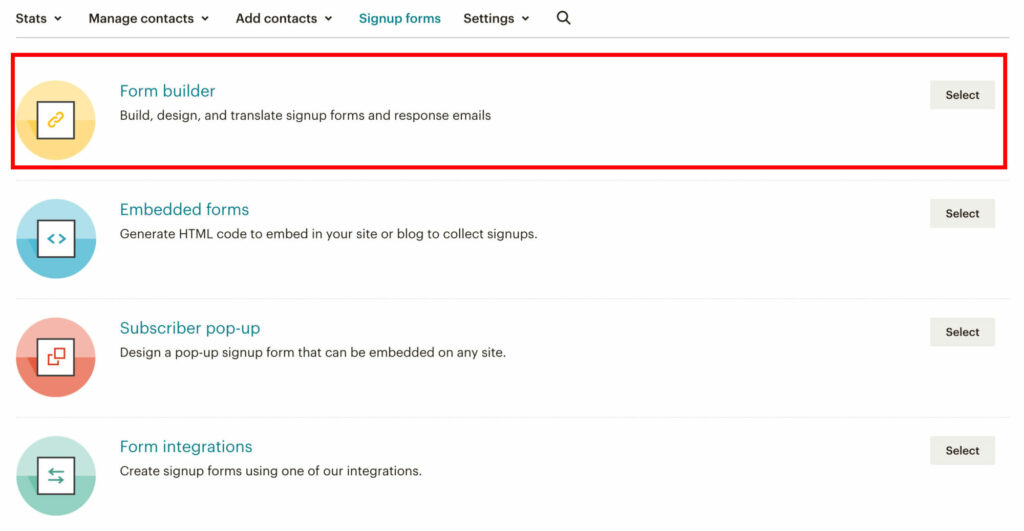
Task: Click the Embedded forms HTML code description
Action: 328,234
